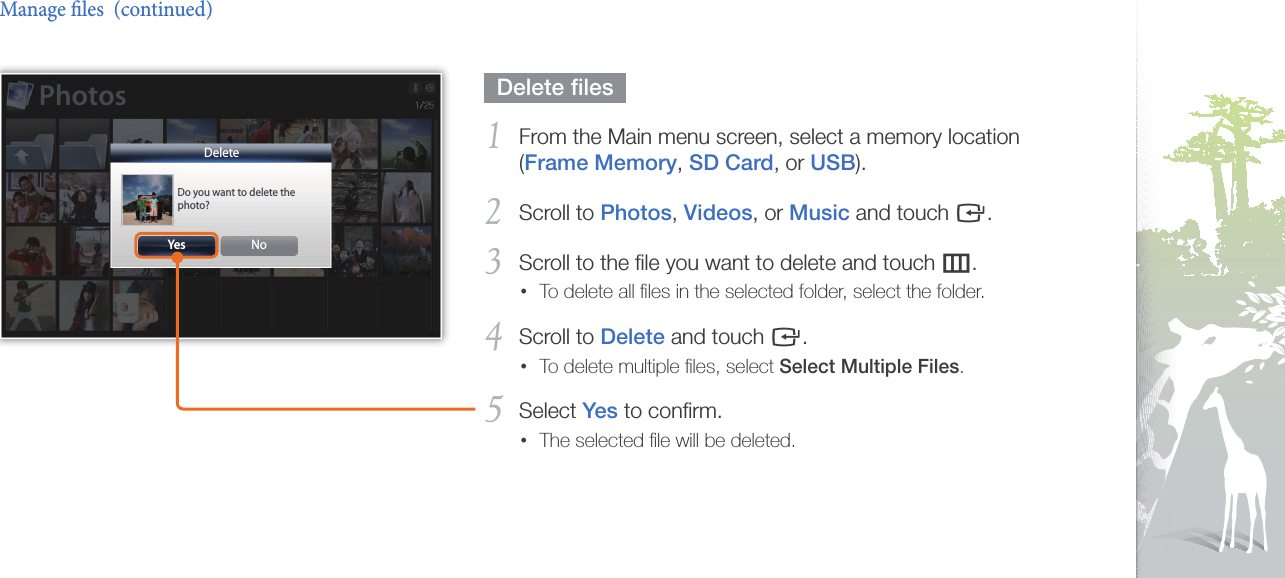Viewport: 1285px width, 578px height.
Task: Click the Frame Memory link
Action: [600, 163]
